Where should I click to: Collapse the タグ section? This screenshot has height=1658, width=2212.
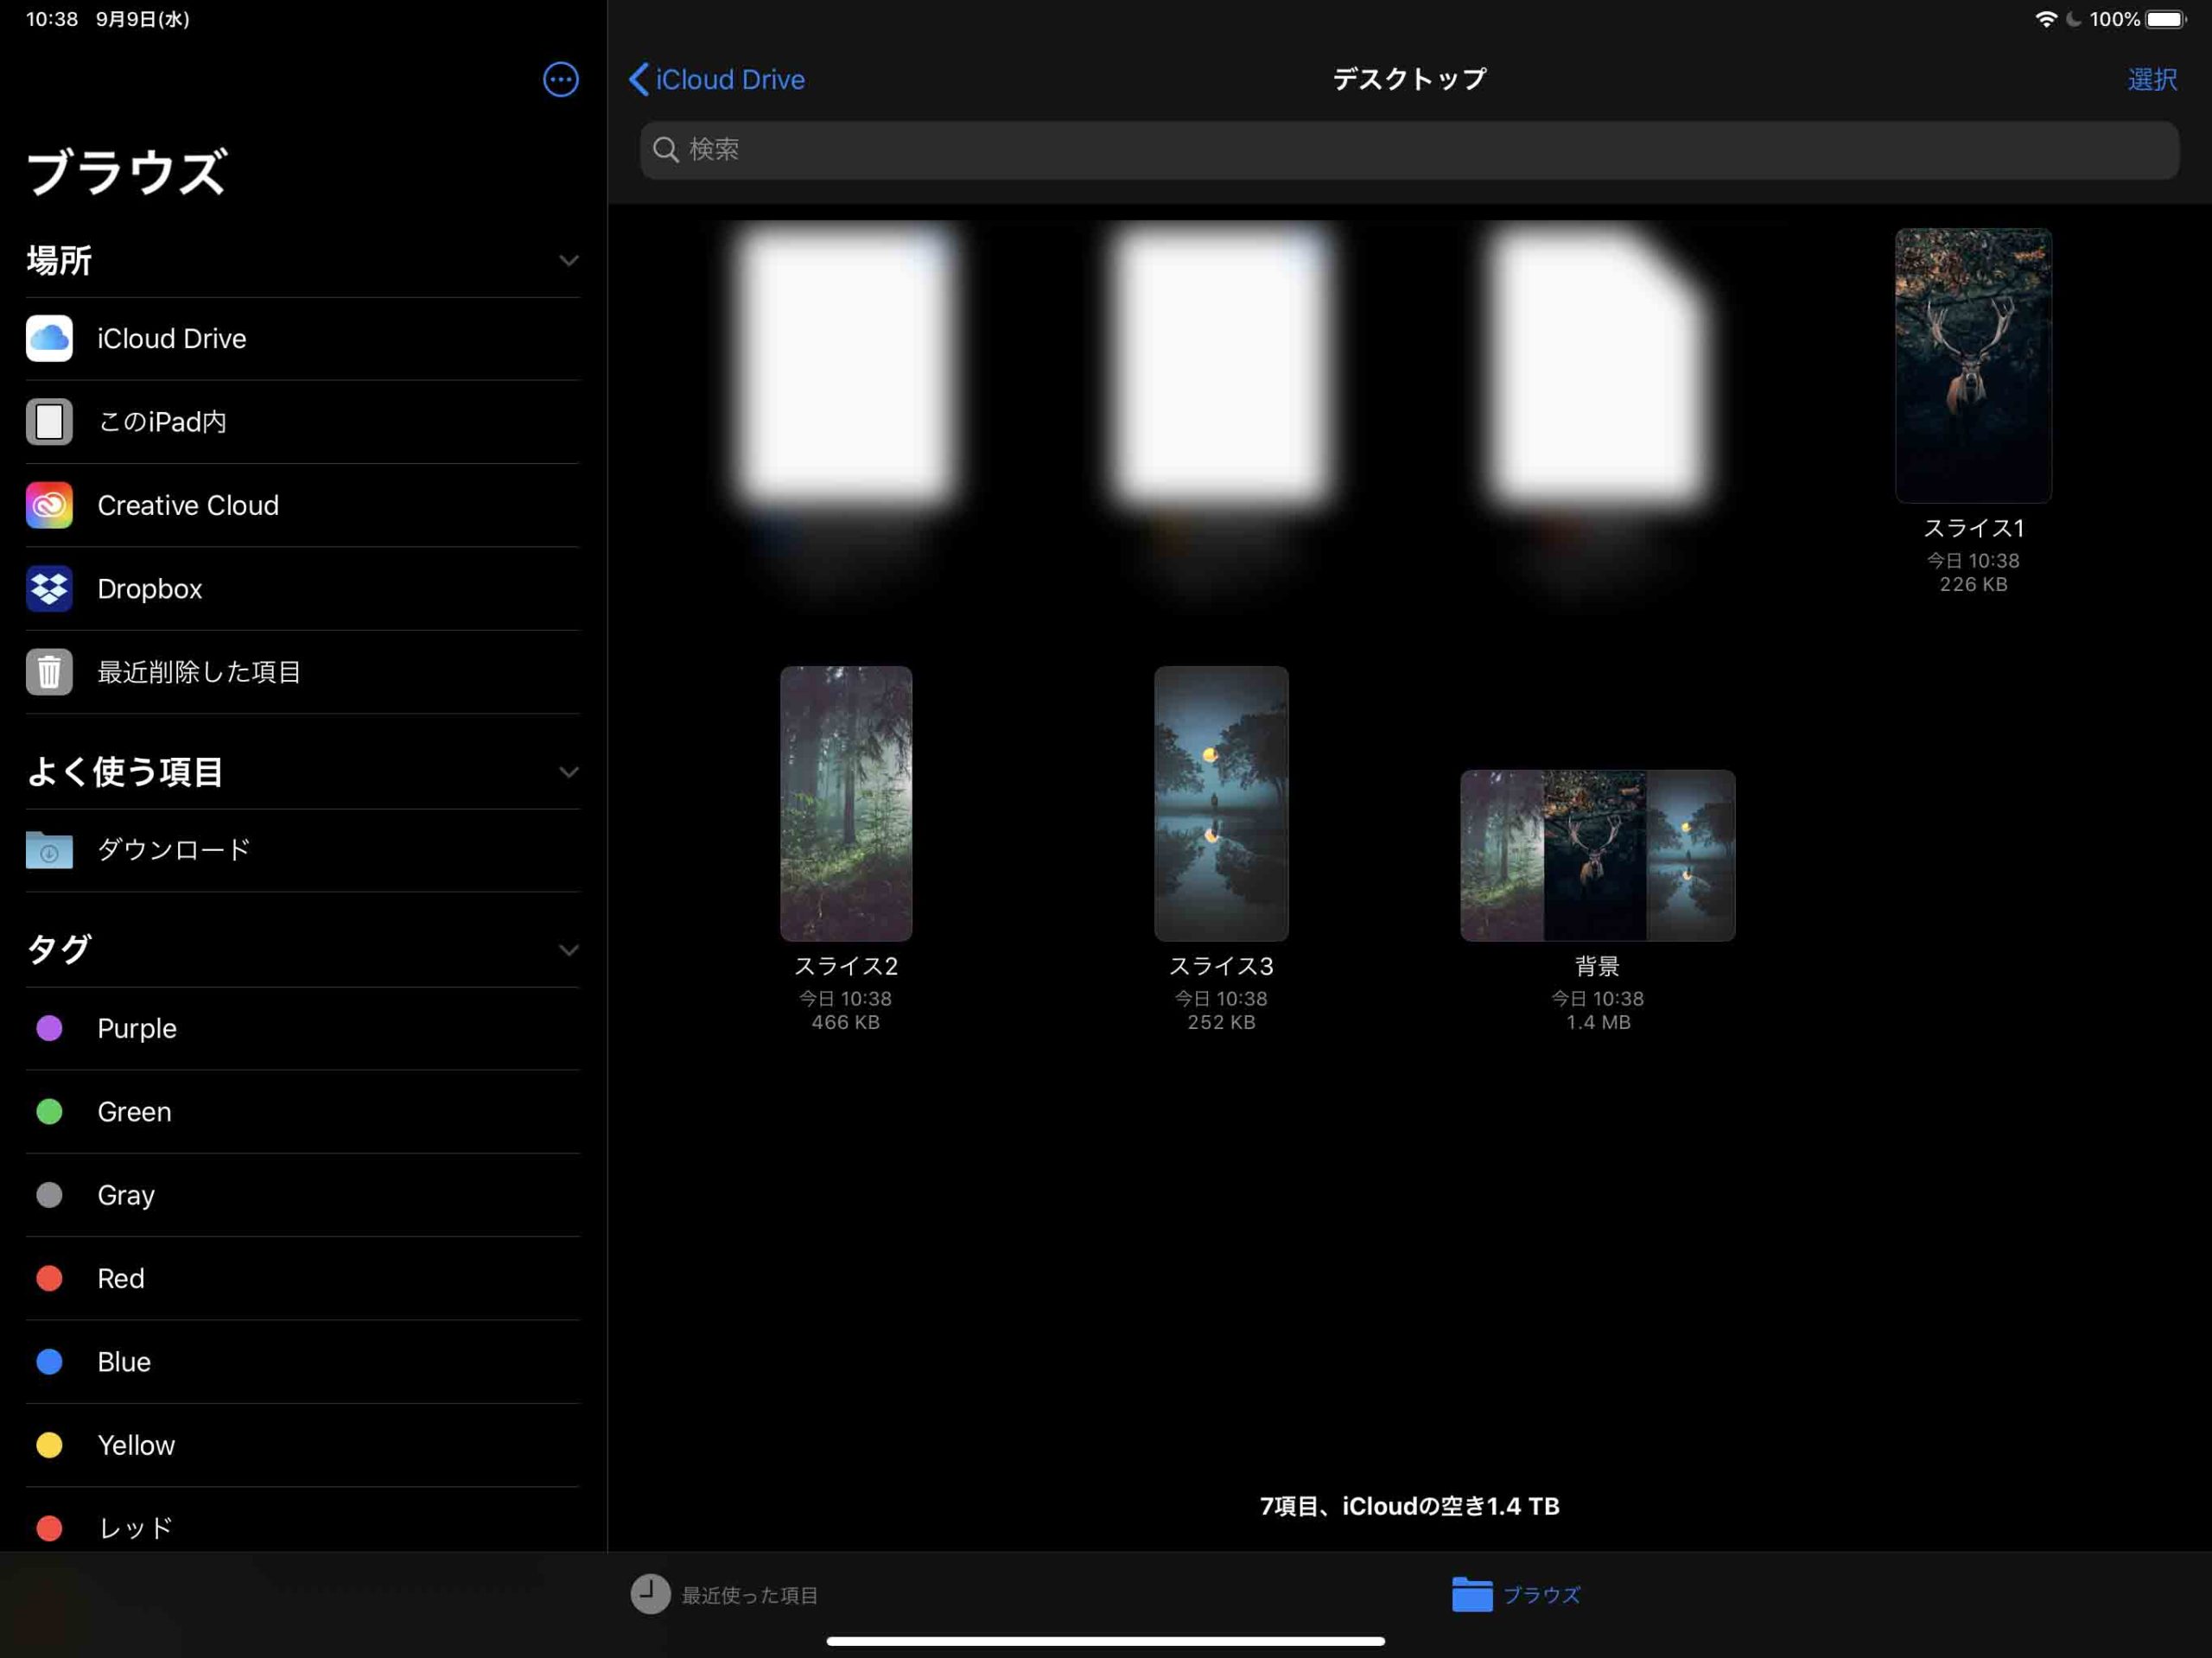[568, 950]
